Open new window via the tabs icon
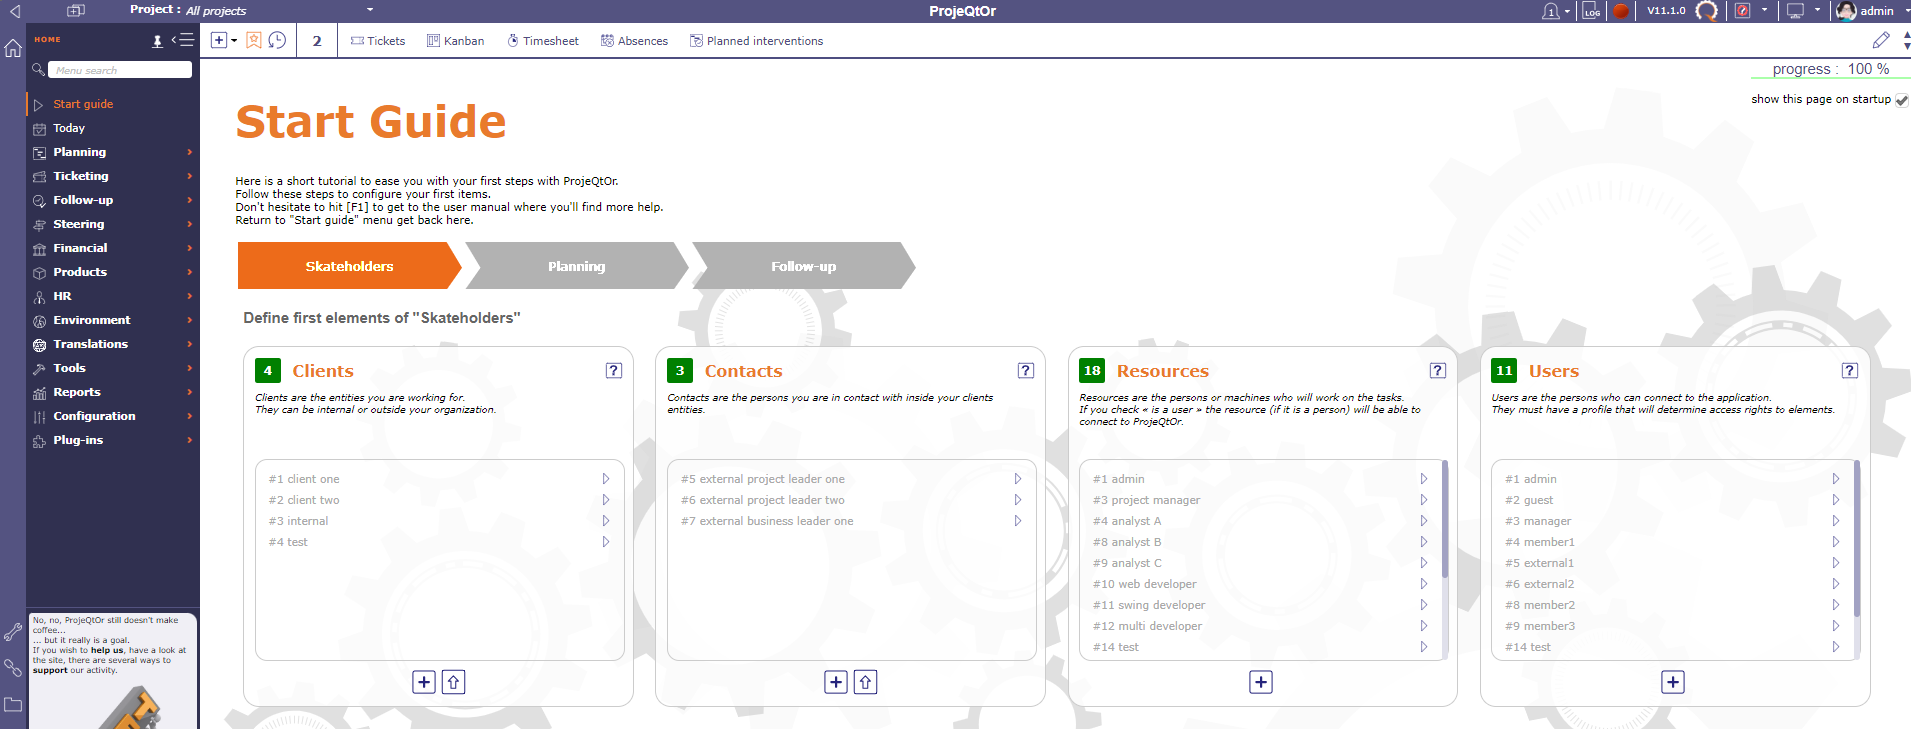 click(x=76, y=11)
